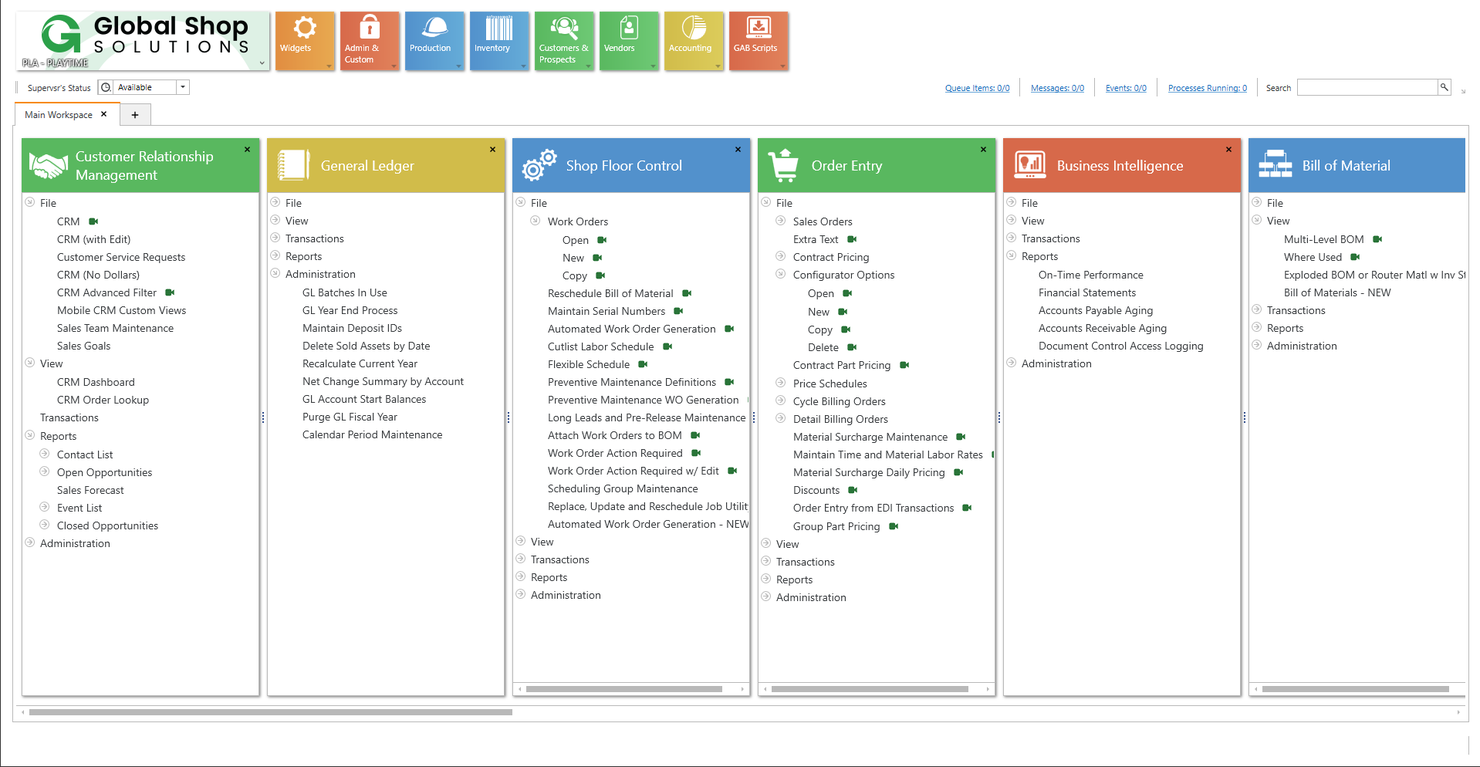Open the Queue Items link

[x=977, y=88]
